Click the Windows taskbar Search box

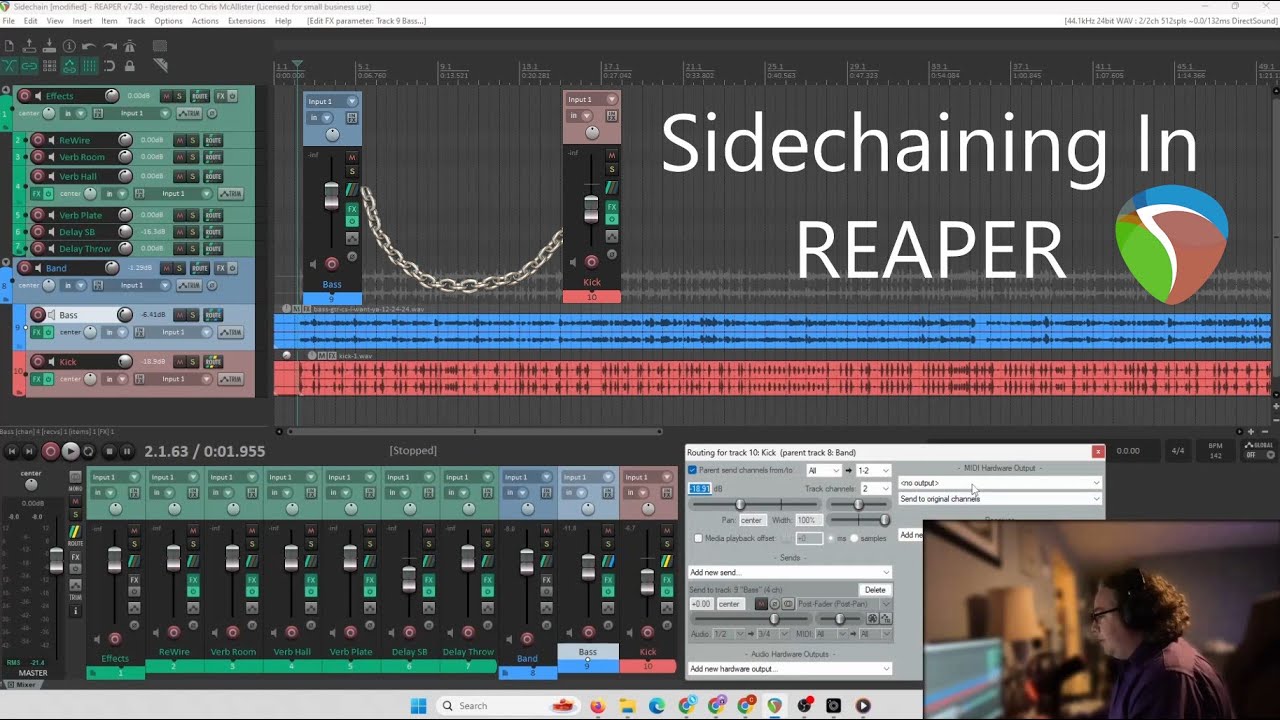point(508,705)
